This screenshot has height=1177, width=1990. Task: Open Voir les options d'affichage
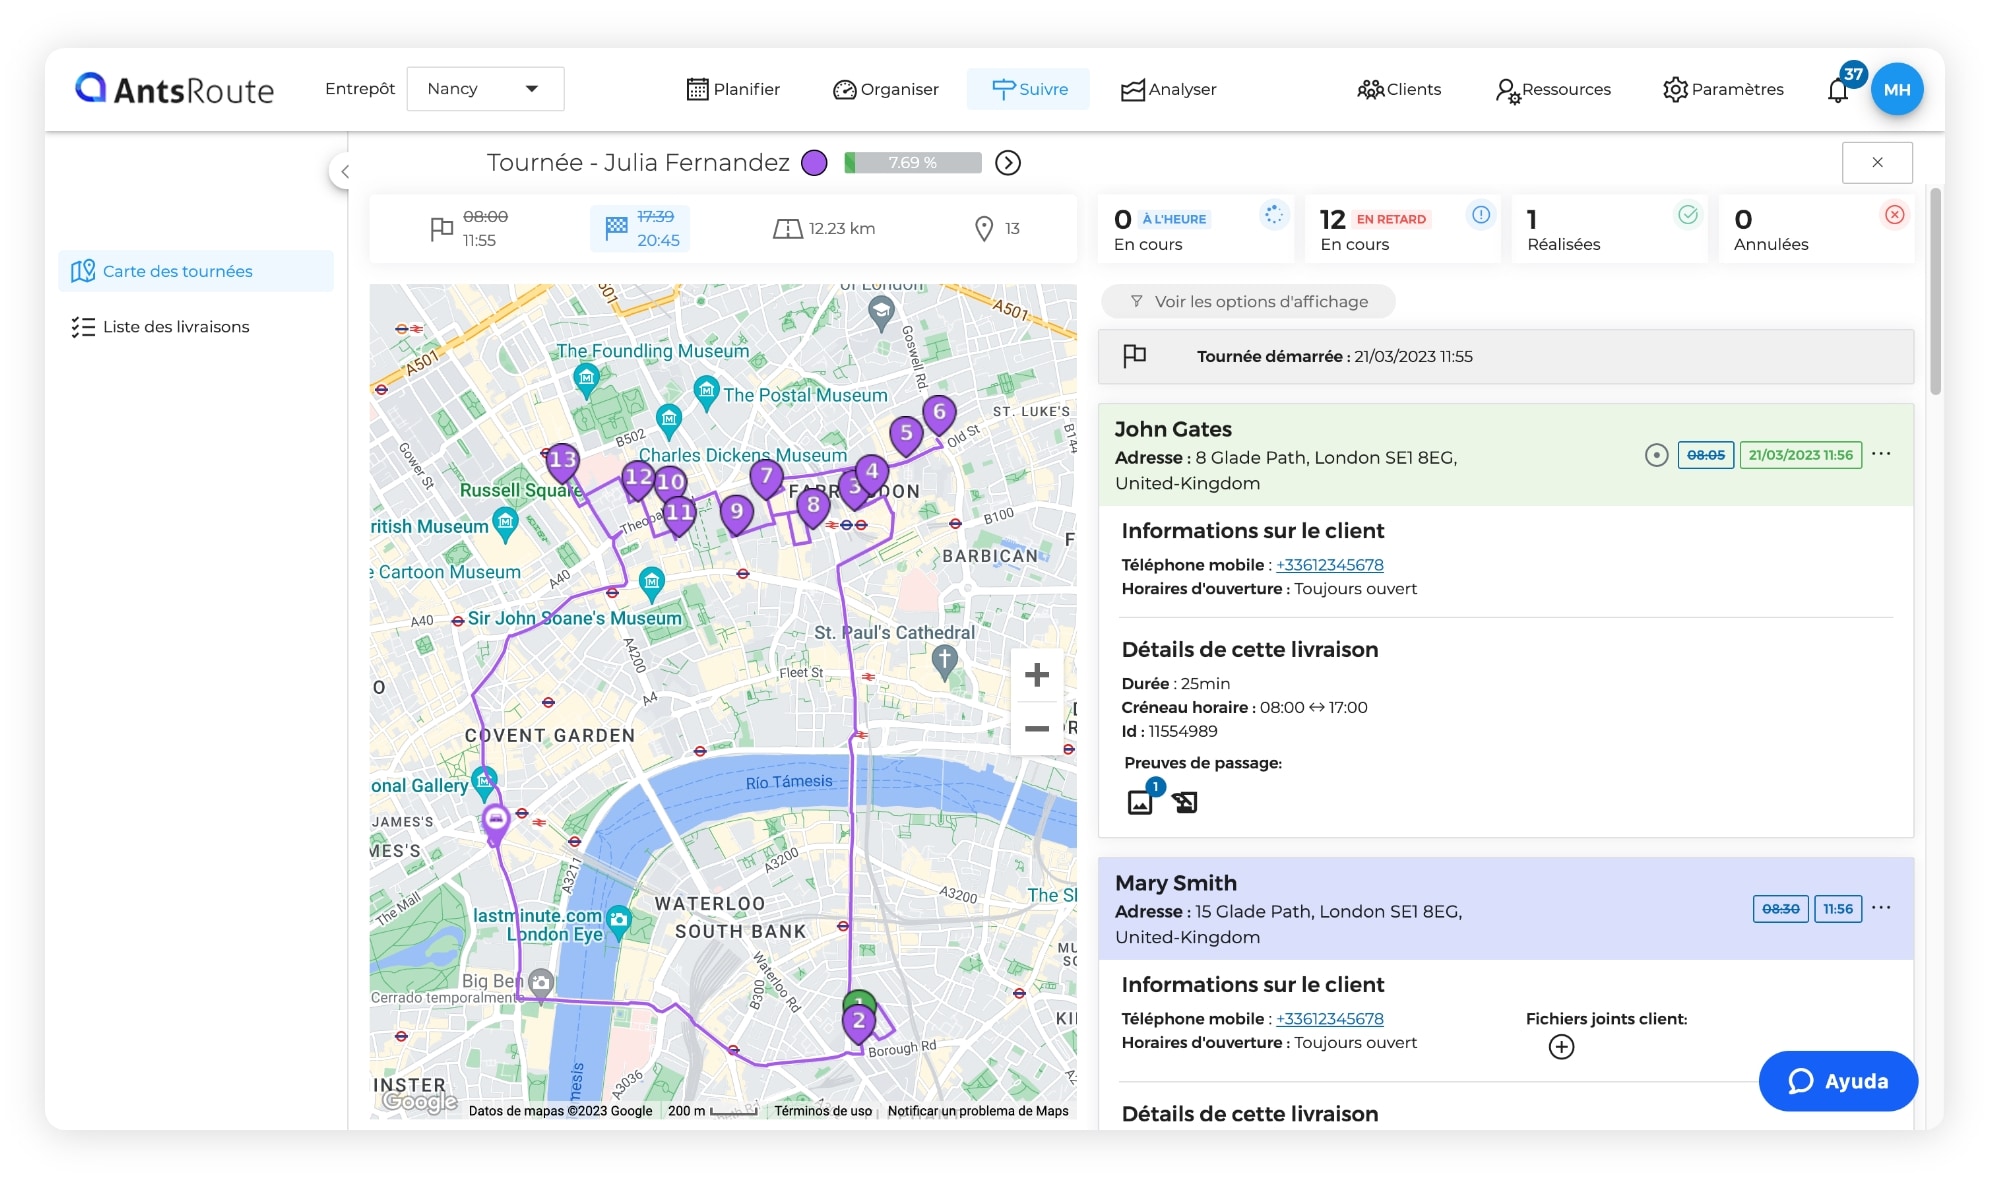[1248, 301]
